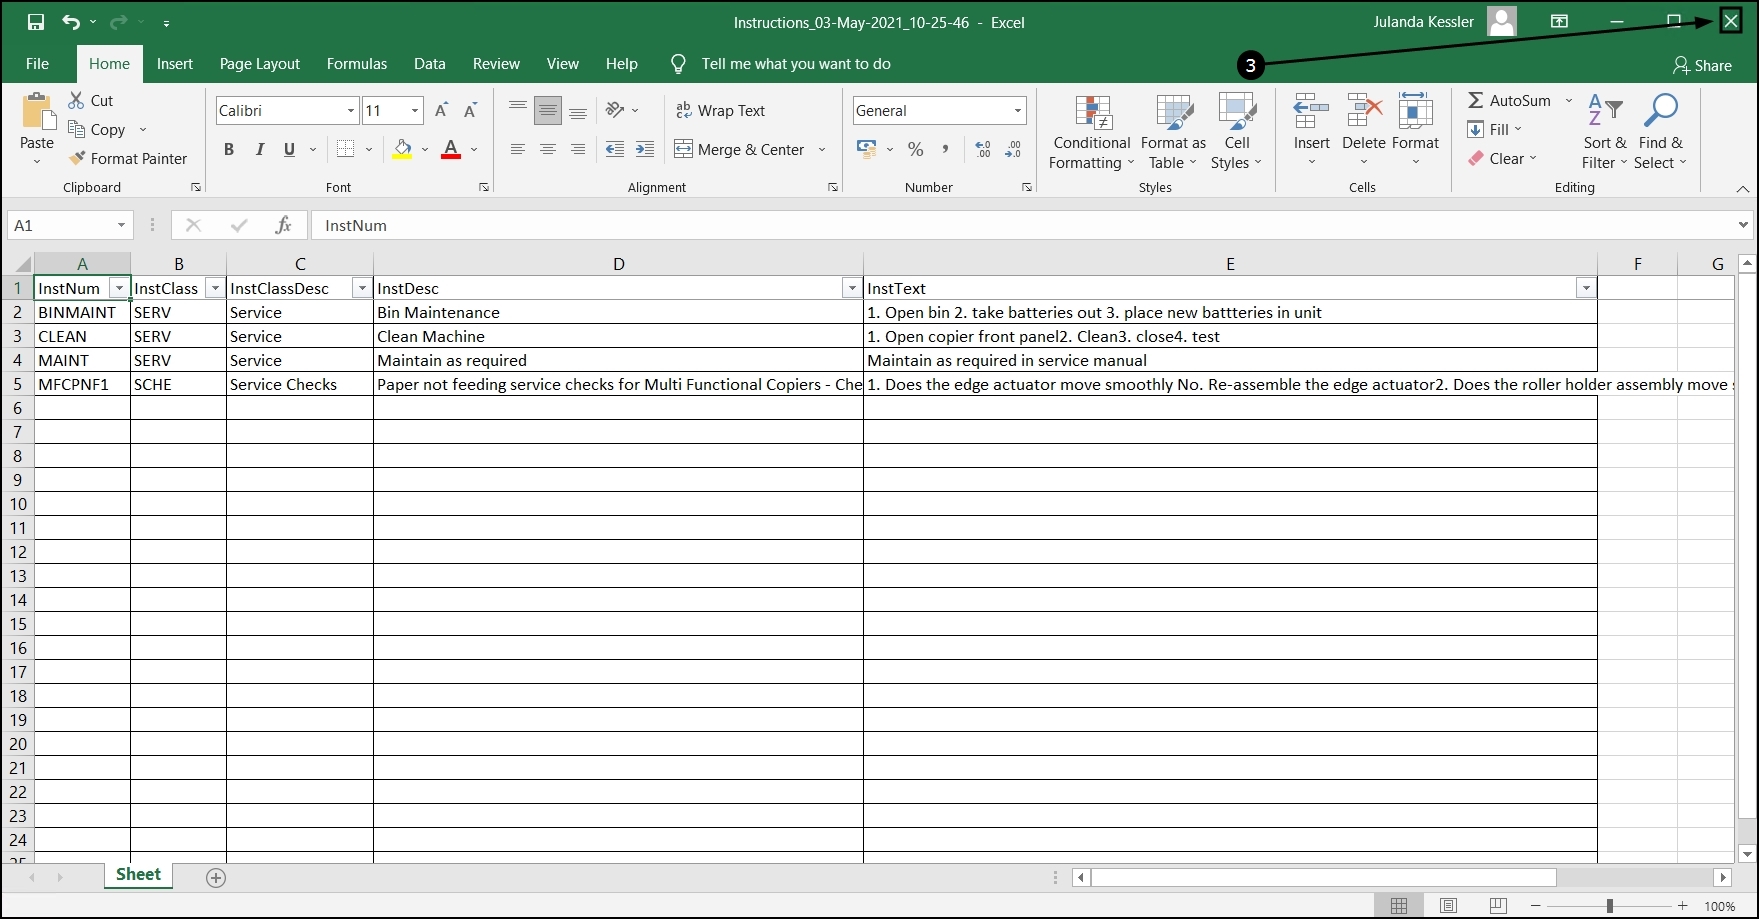Image resolution: width=1759 pixels, height=919 pixels.
Task: Open the InstNum column filter dropdown
Action: (x=119, y=289)
